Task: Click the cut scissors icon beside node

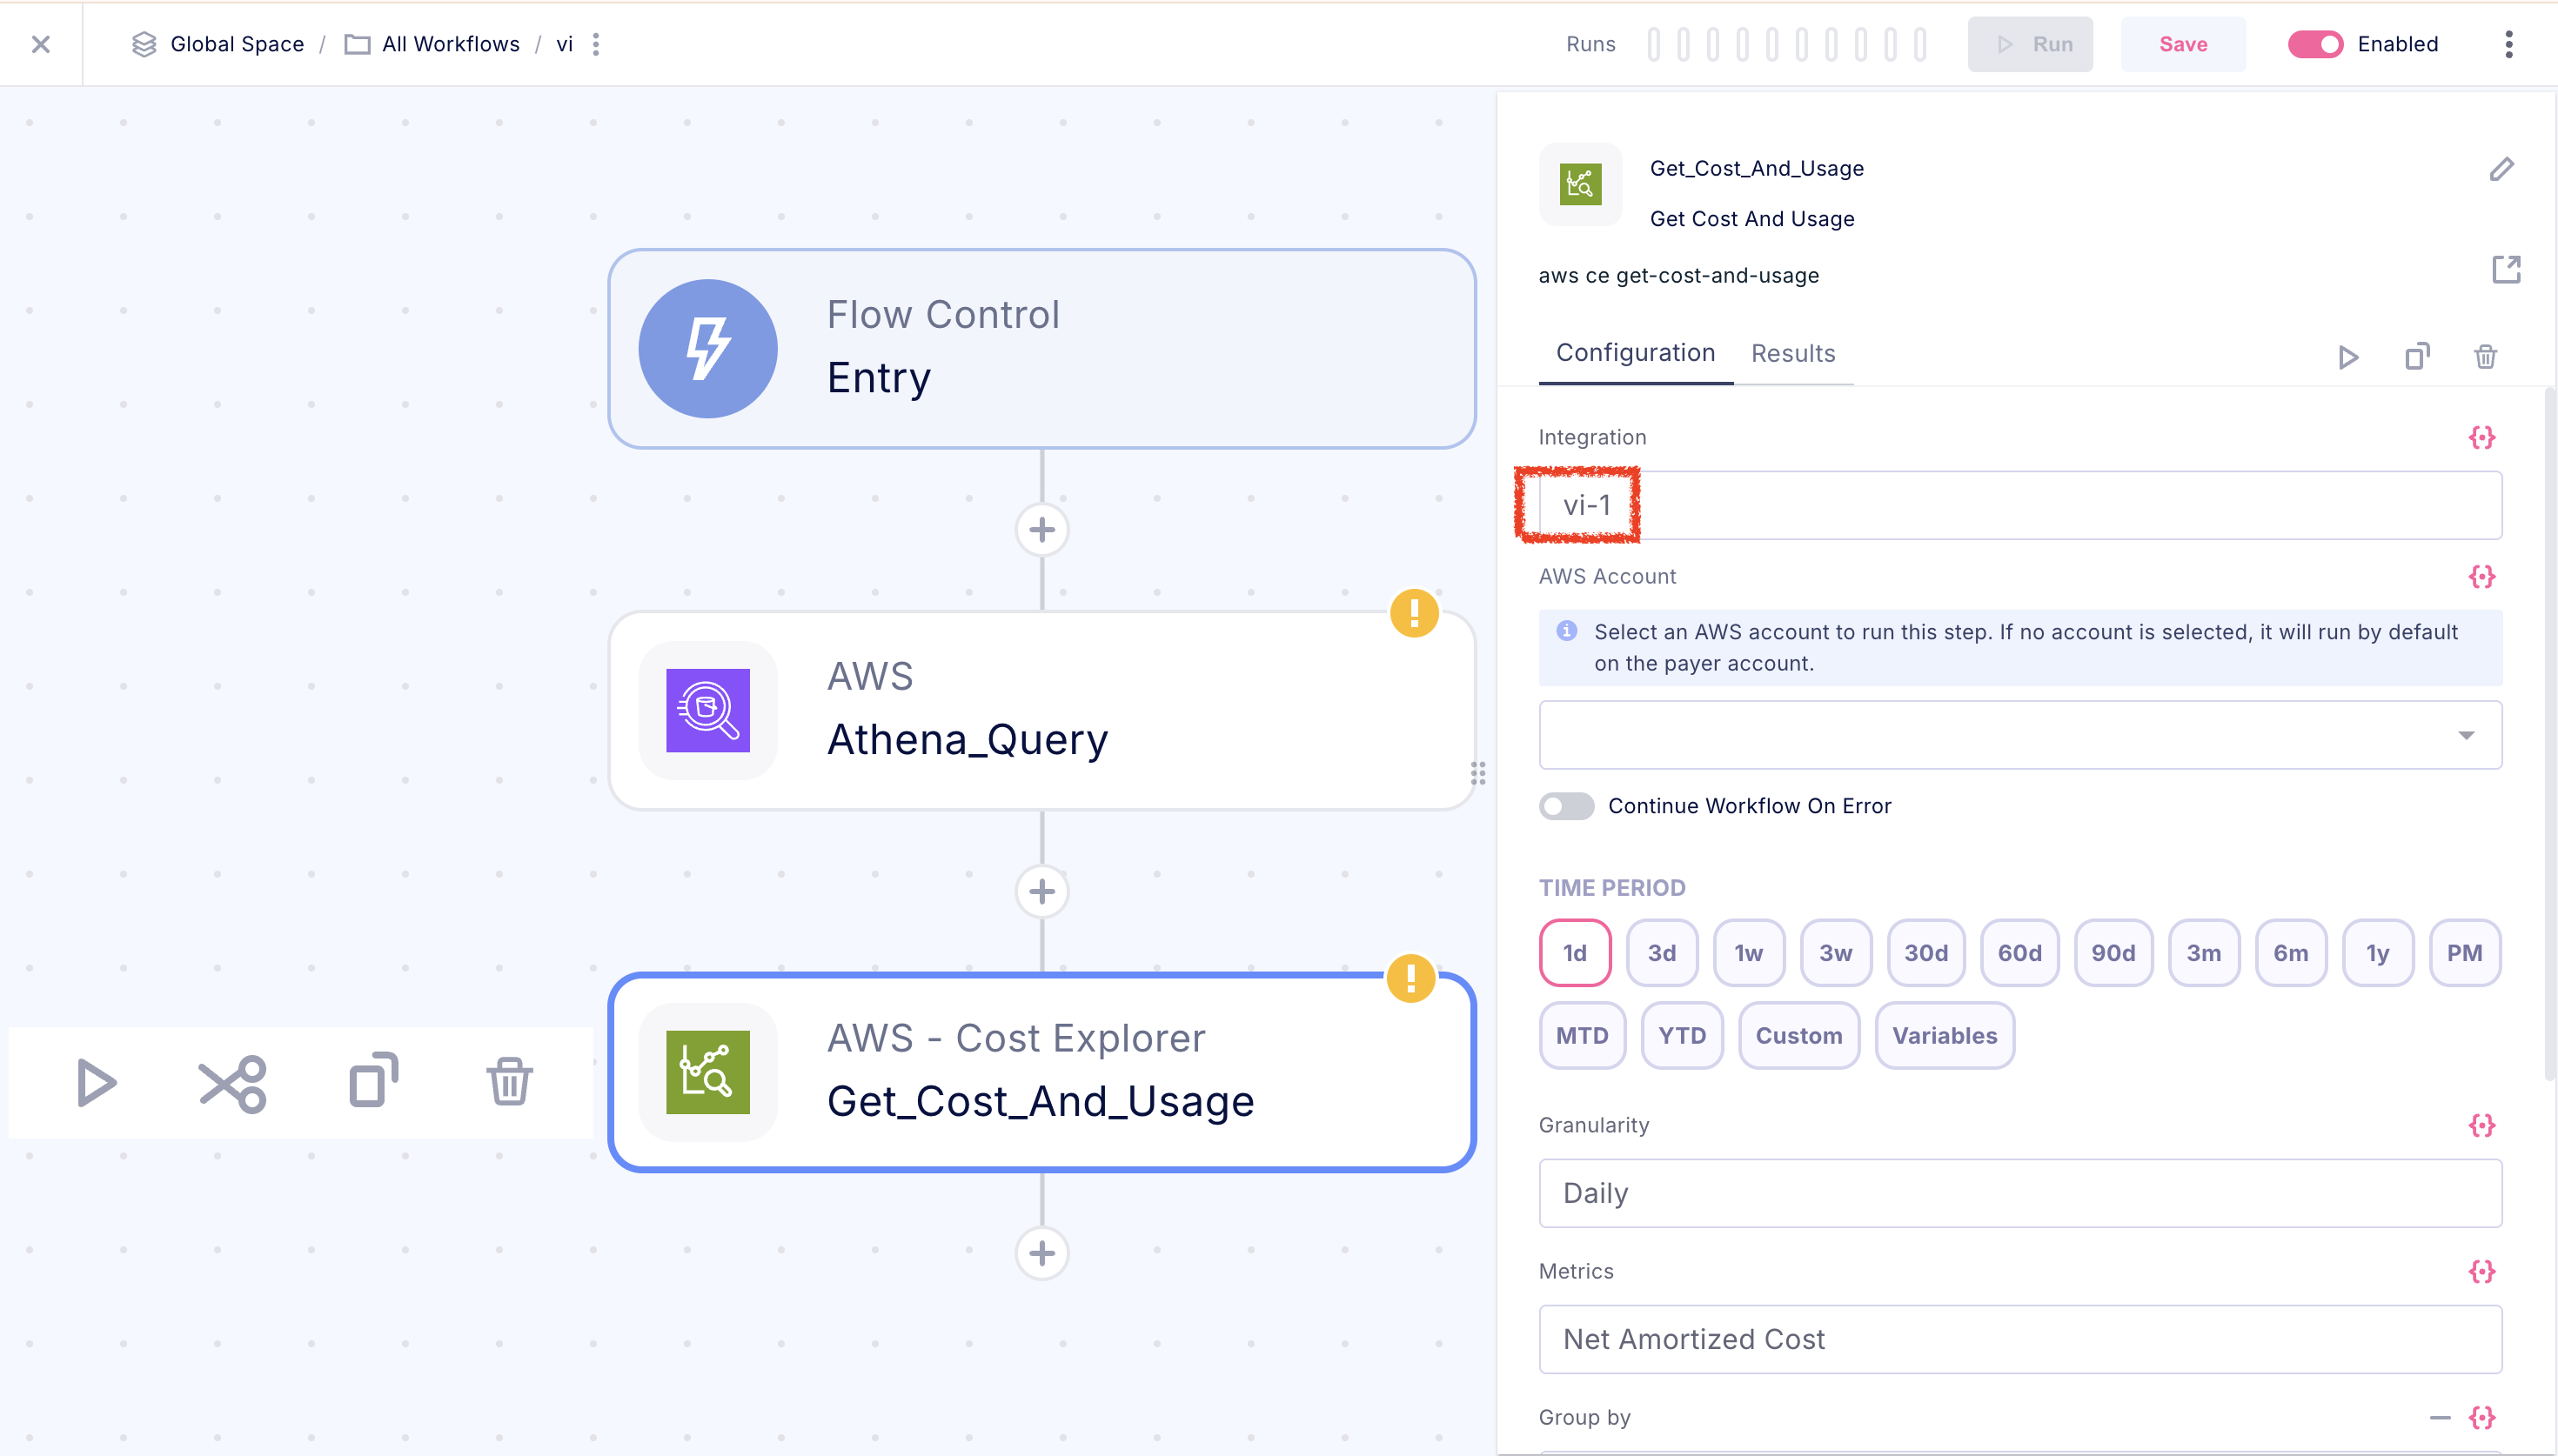Action: 232,1083
